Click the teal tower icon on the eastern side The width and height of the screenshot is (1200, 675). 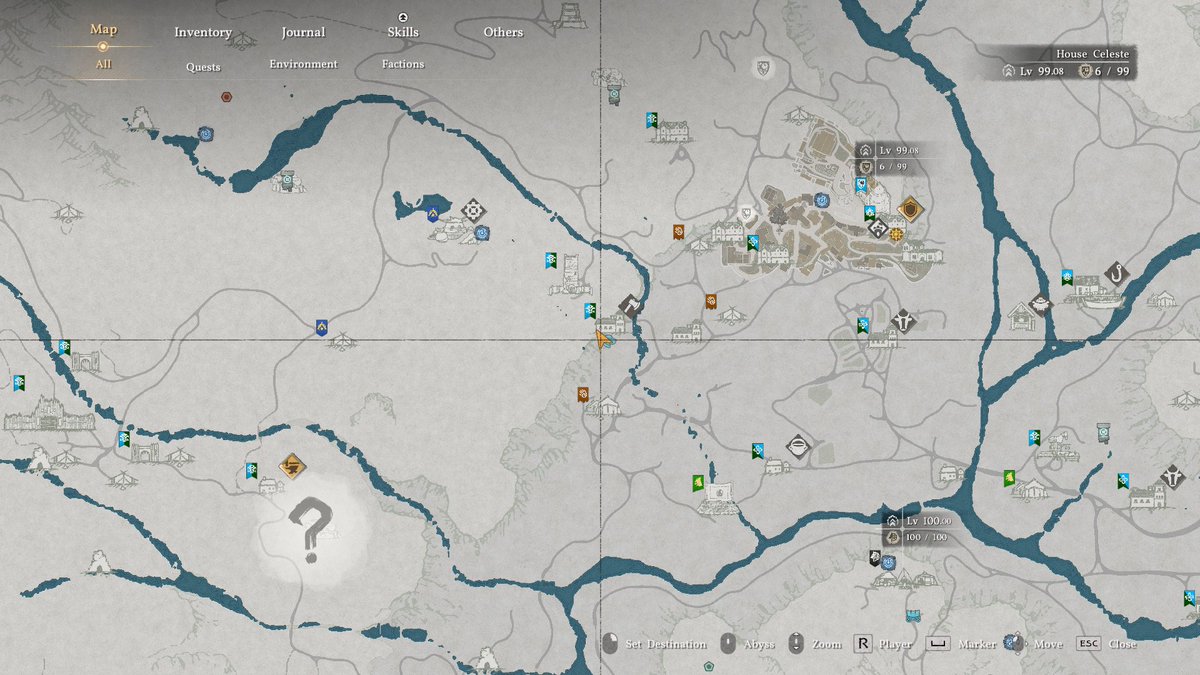[1103, 433]
